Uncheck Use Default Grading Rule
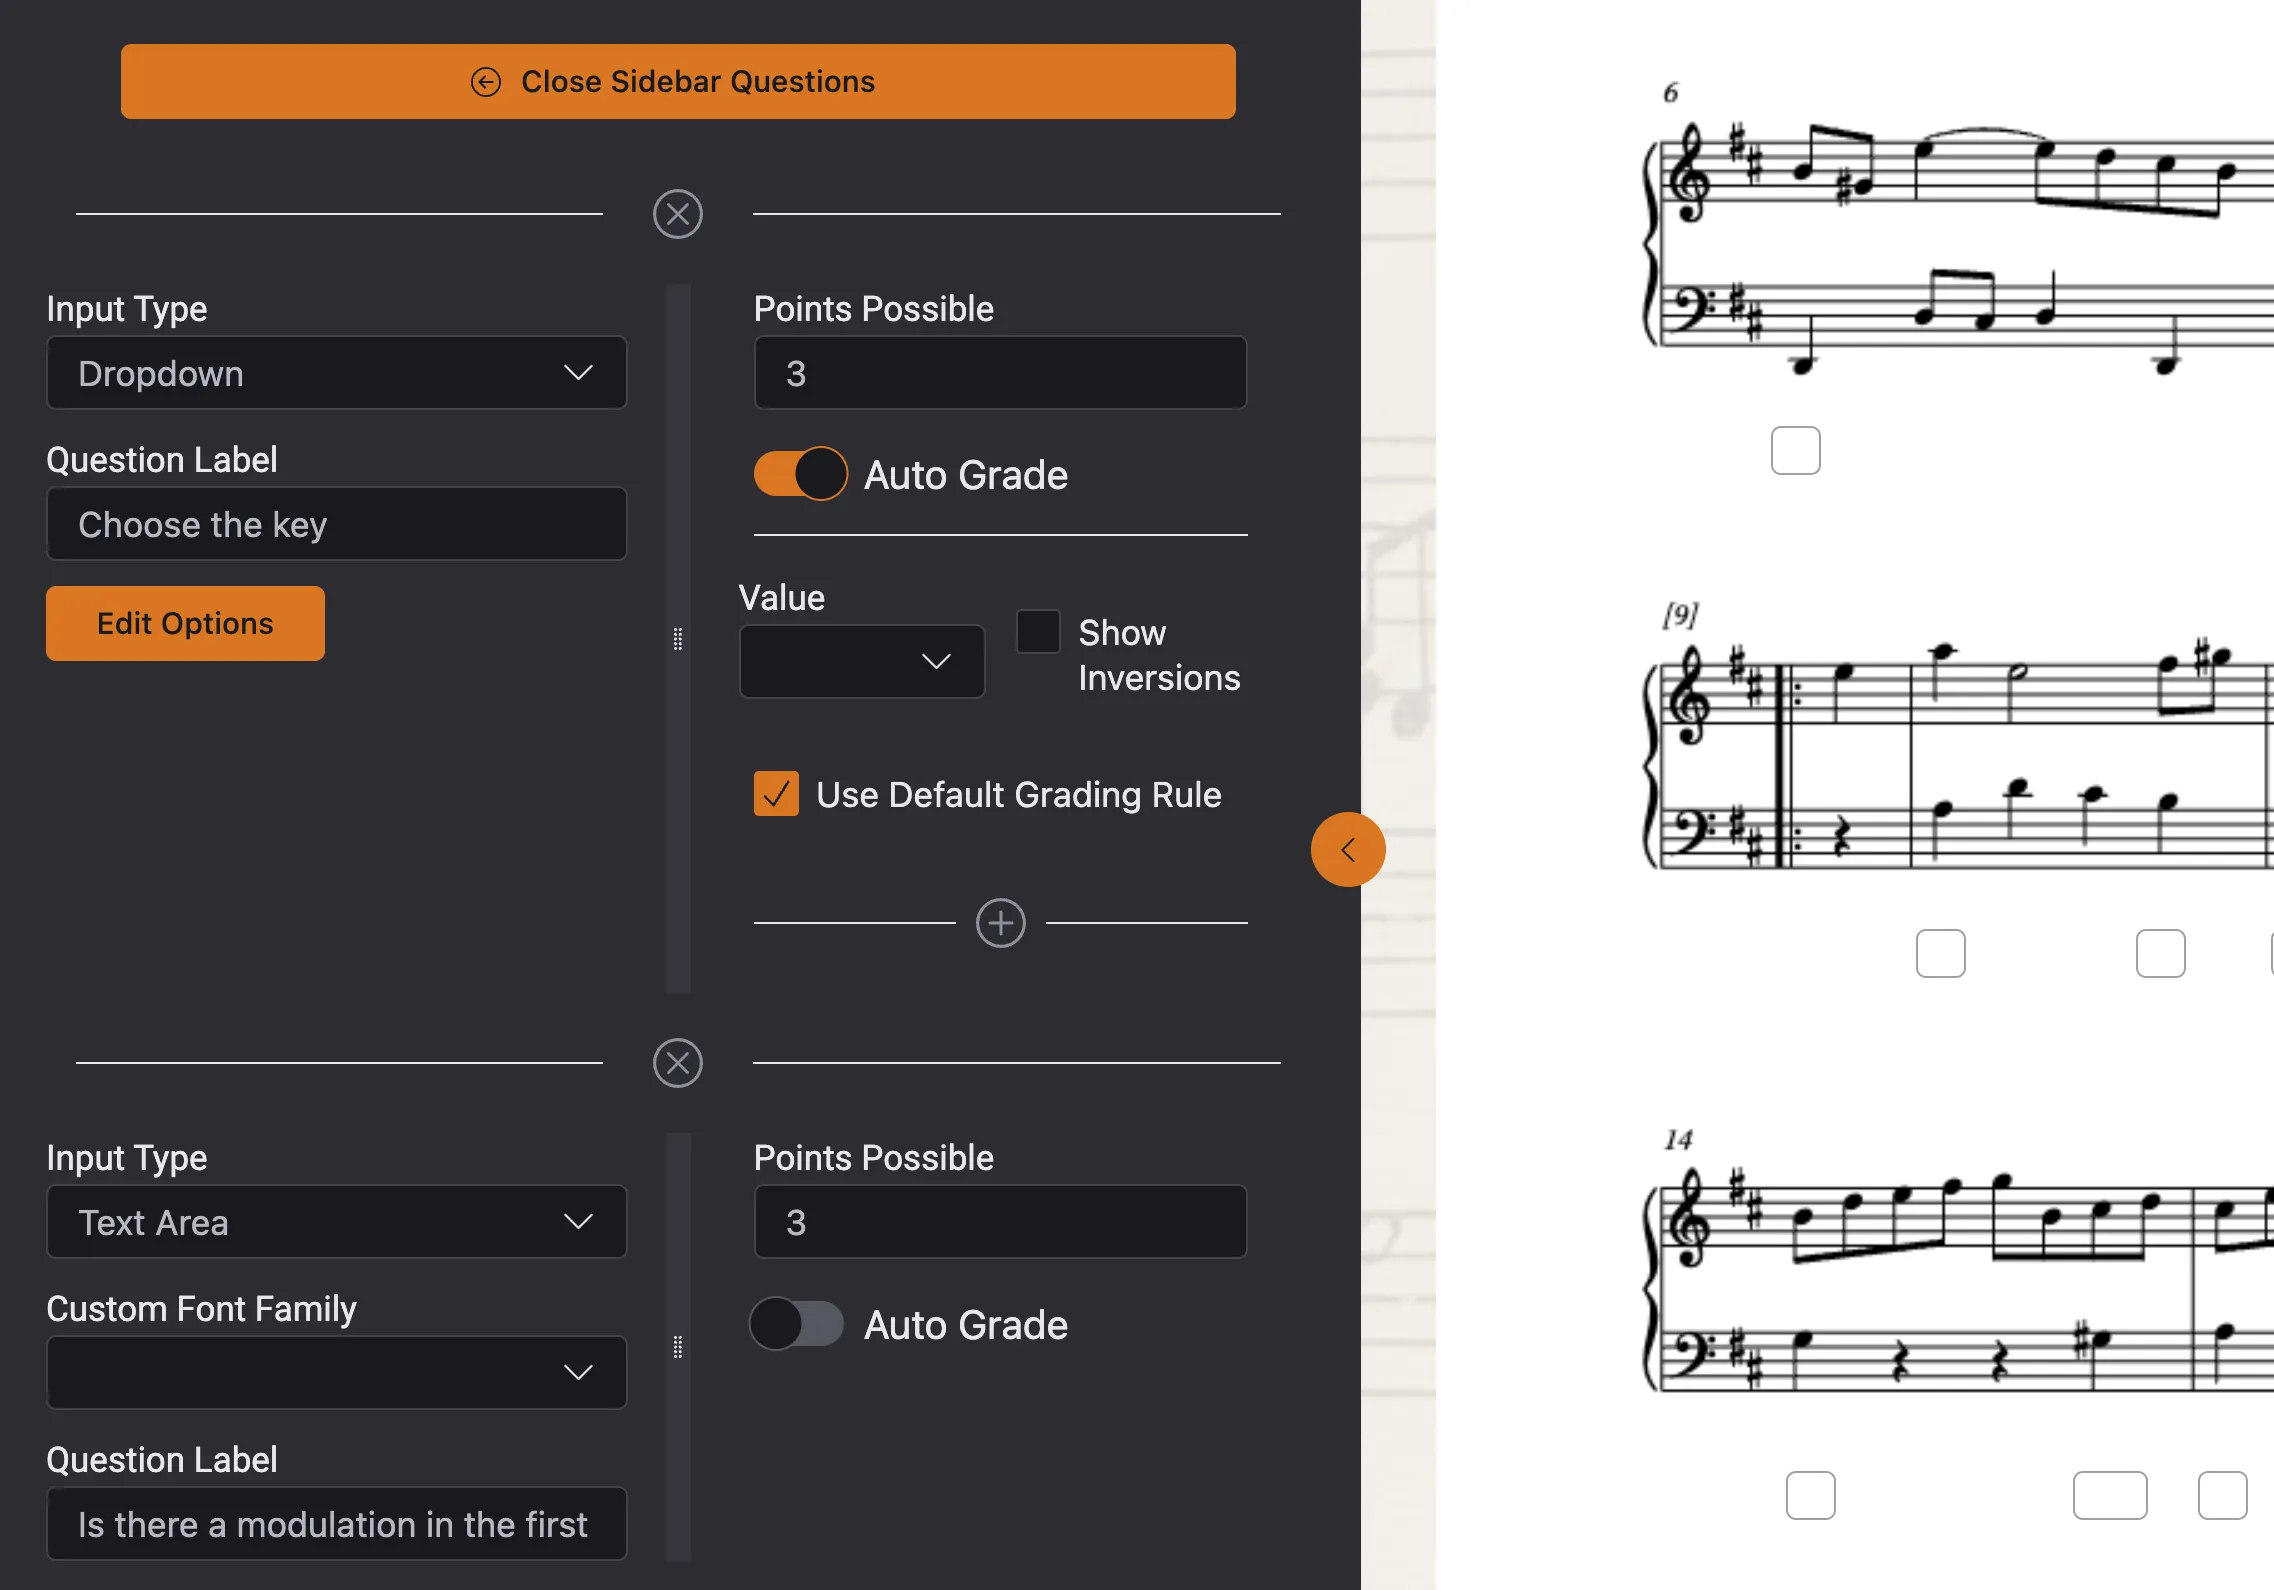The height and width of the screenshot is (1590, 2274). click(776, 794)
